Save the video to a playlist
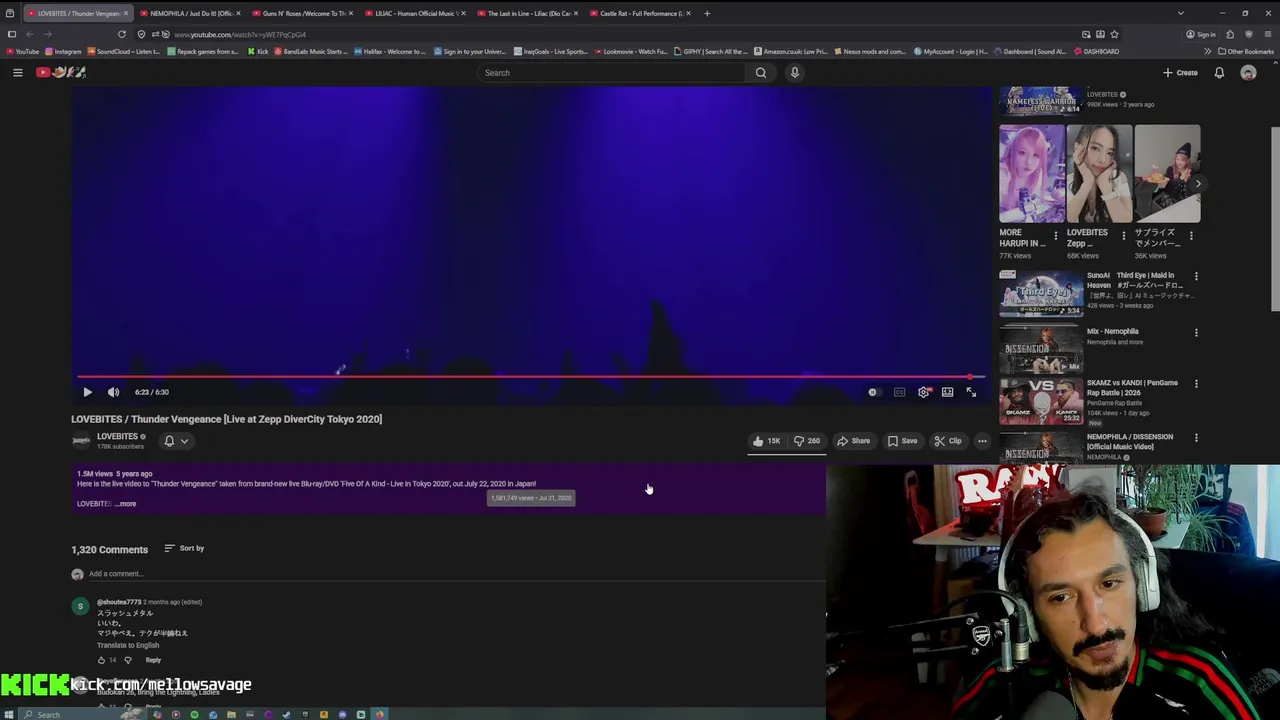1280x720 pixels. coord(902,441)
